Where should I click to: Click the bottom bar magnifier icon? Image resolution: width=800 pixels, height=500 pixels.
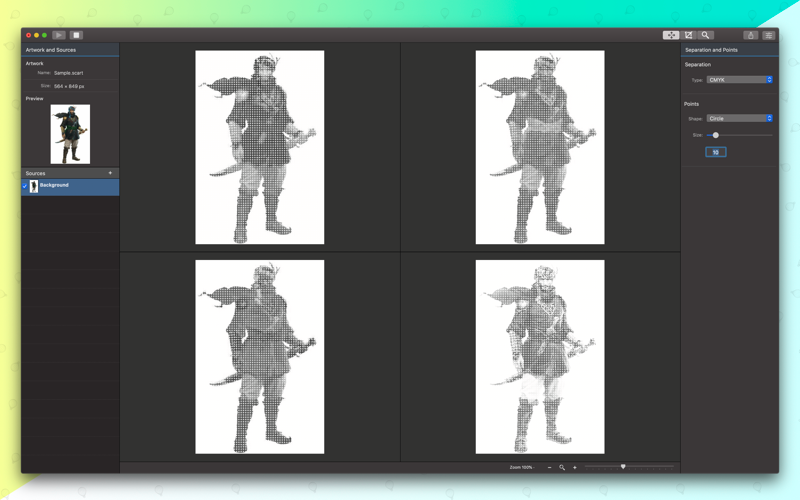562,467
